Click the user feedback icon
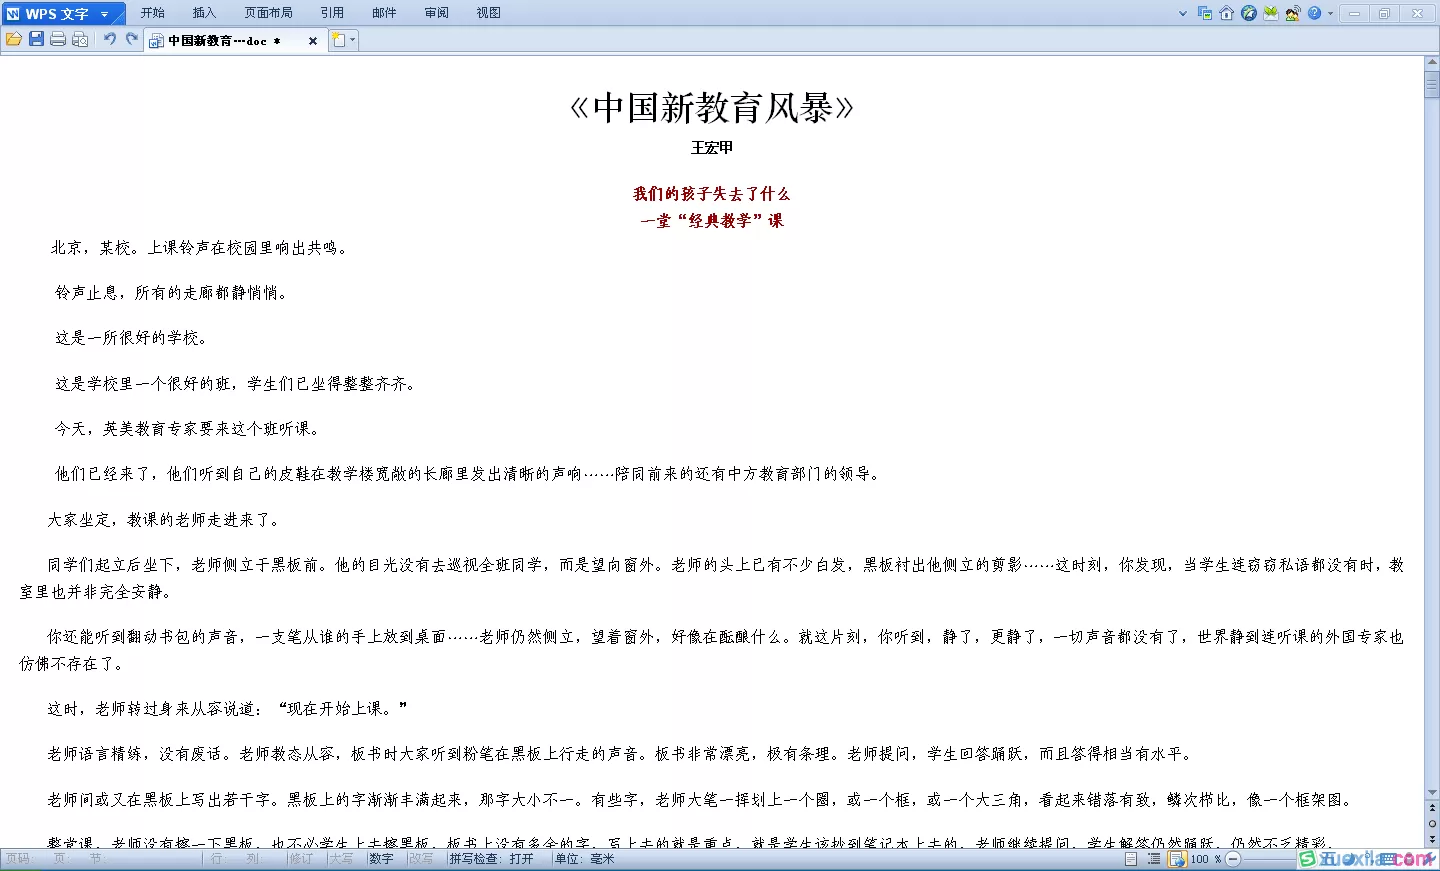Image resolution: width=1440 pixels, height=871 pixels. (x=1293, y=14)
